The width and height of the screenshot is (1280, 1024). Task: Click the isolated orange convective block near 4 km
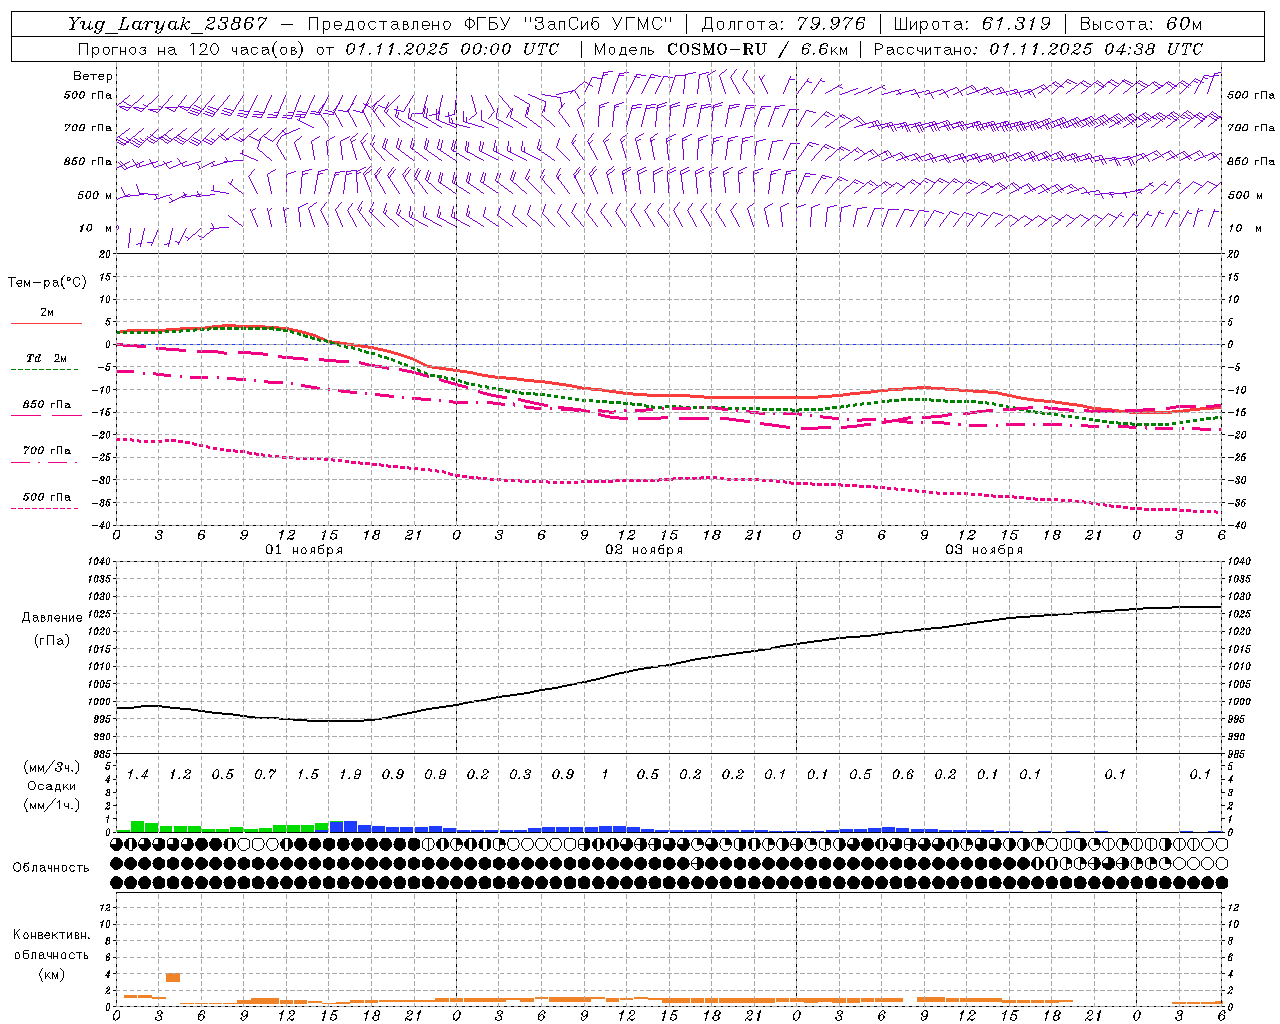click(173, 977)
